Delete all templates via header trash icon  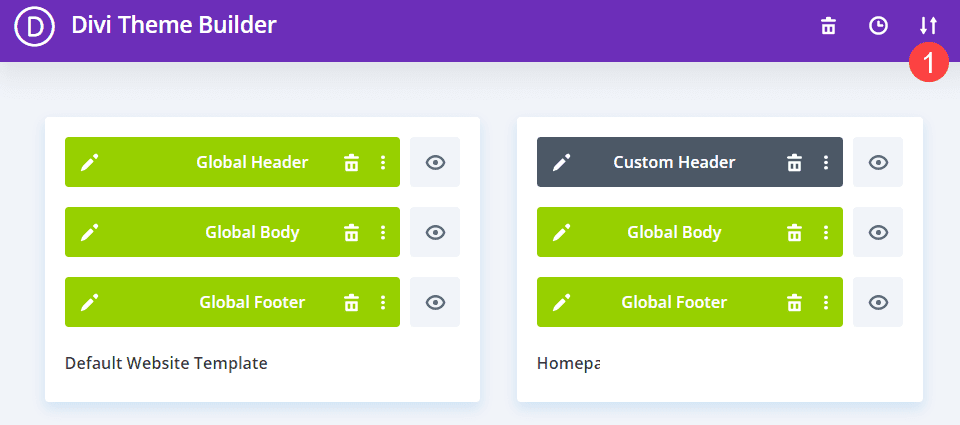pos(828,26)
